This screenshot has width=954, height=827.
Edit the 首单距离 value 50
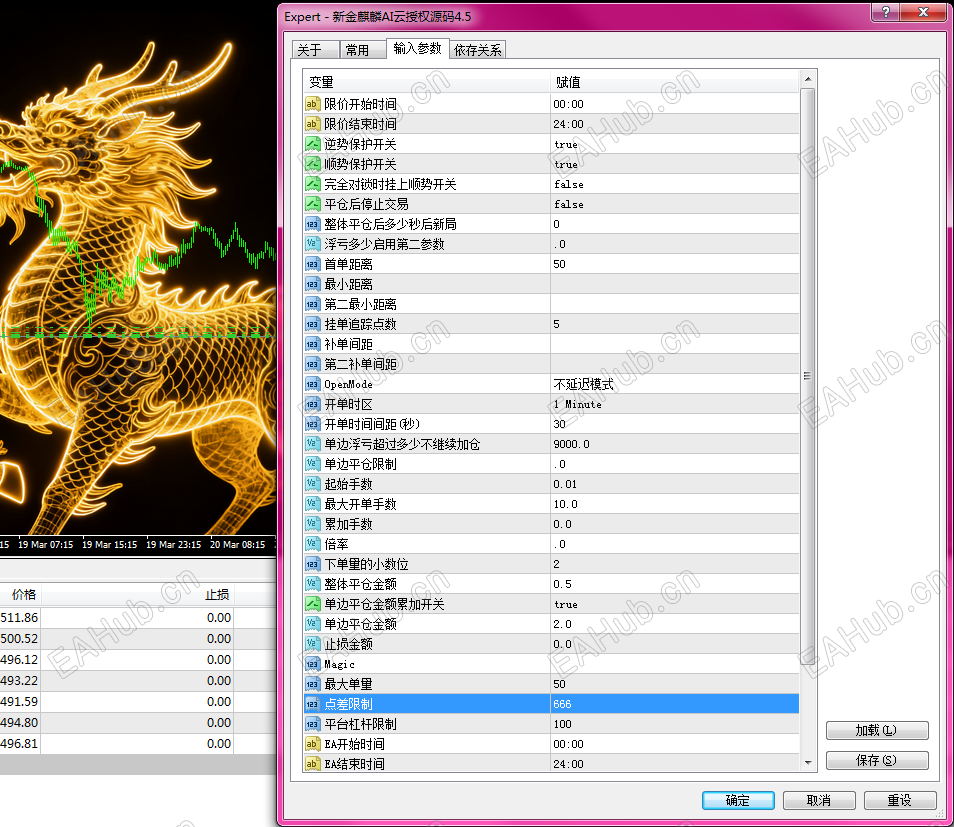click(x=675, y=264)
